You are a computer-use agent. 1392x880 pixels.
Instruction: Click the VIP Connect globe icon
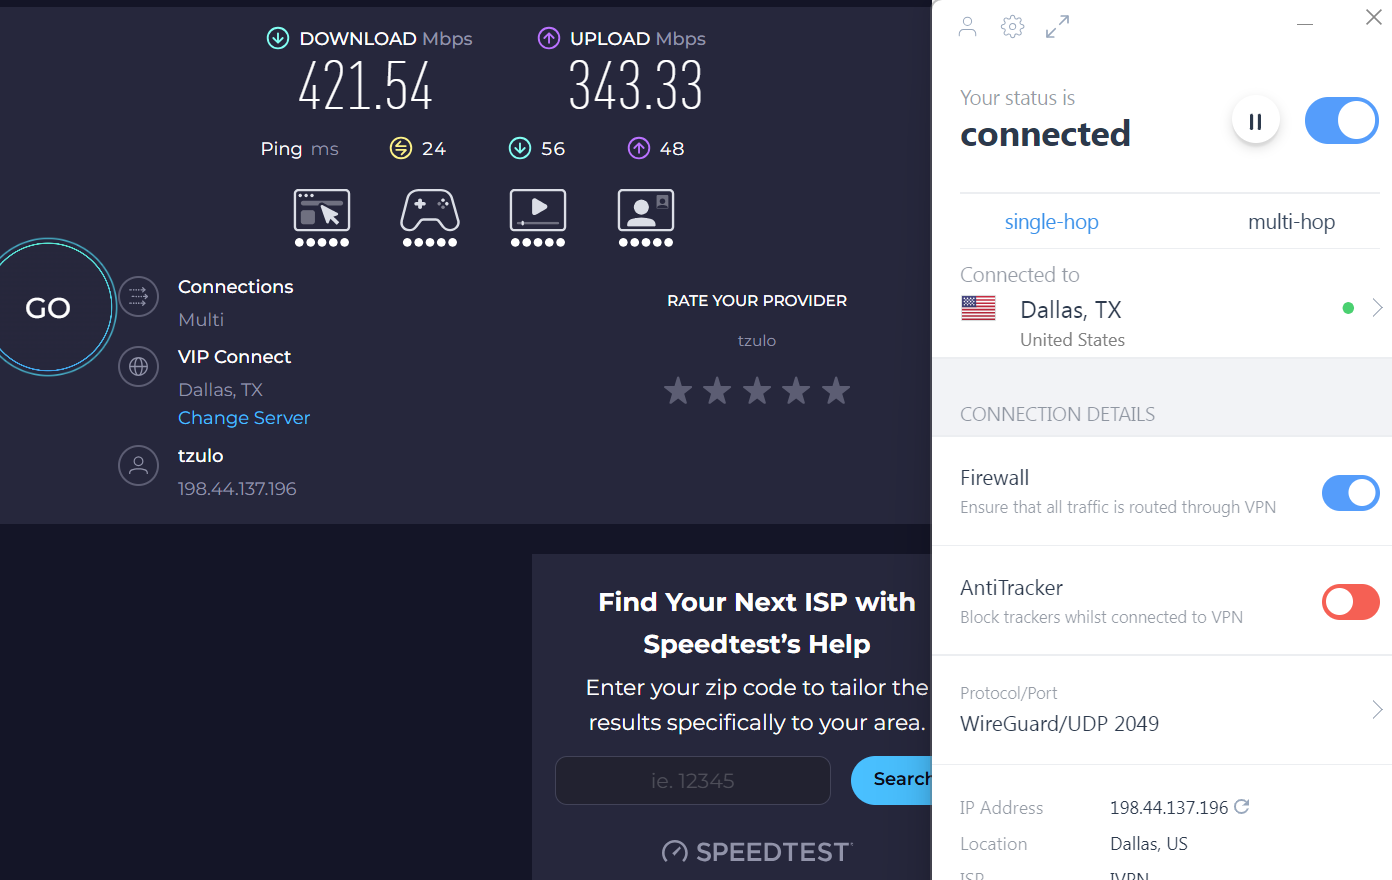tap(139, 367)
